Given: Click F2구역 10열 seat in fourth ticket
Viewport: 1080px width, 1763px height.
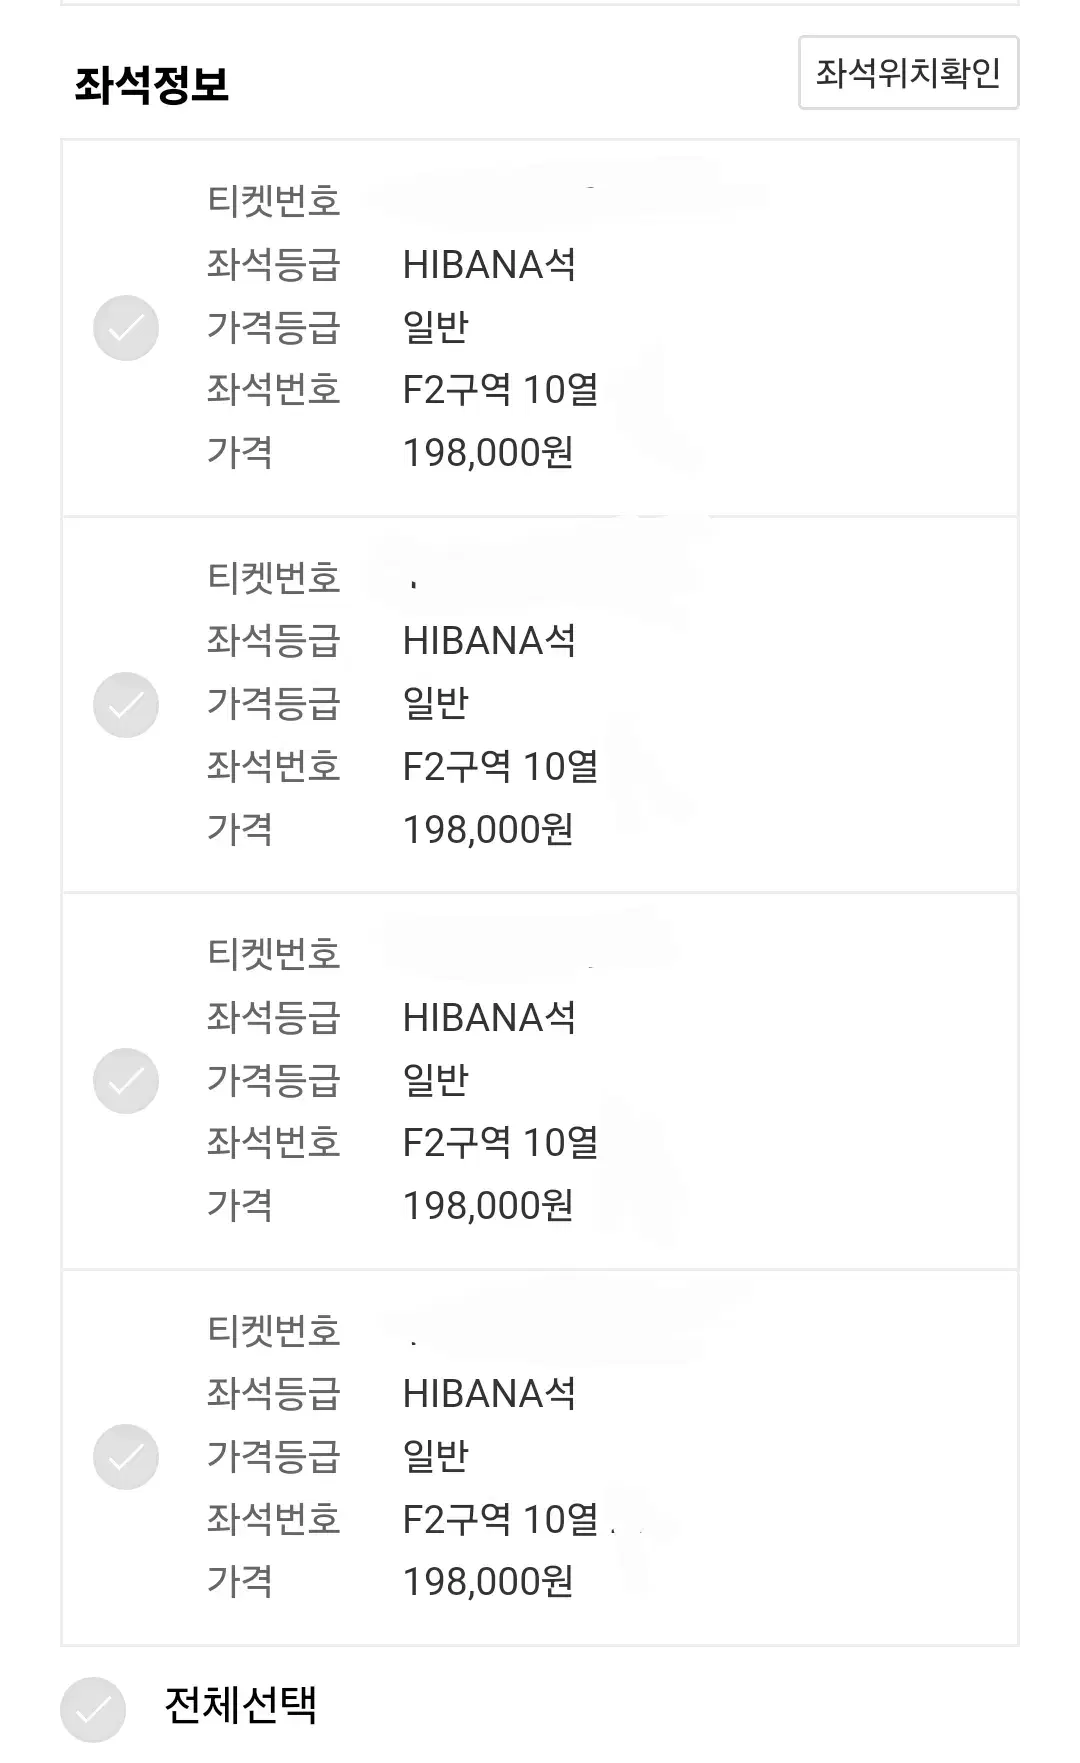Looking at the screenshot, I should click(x=500, y=1520).
